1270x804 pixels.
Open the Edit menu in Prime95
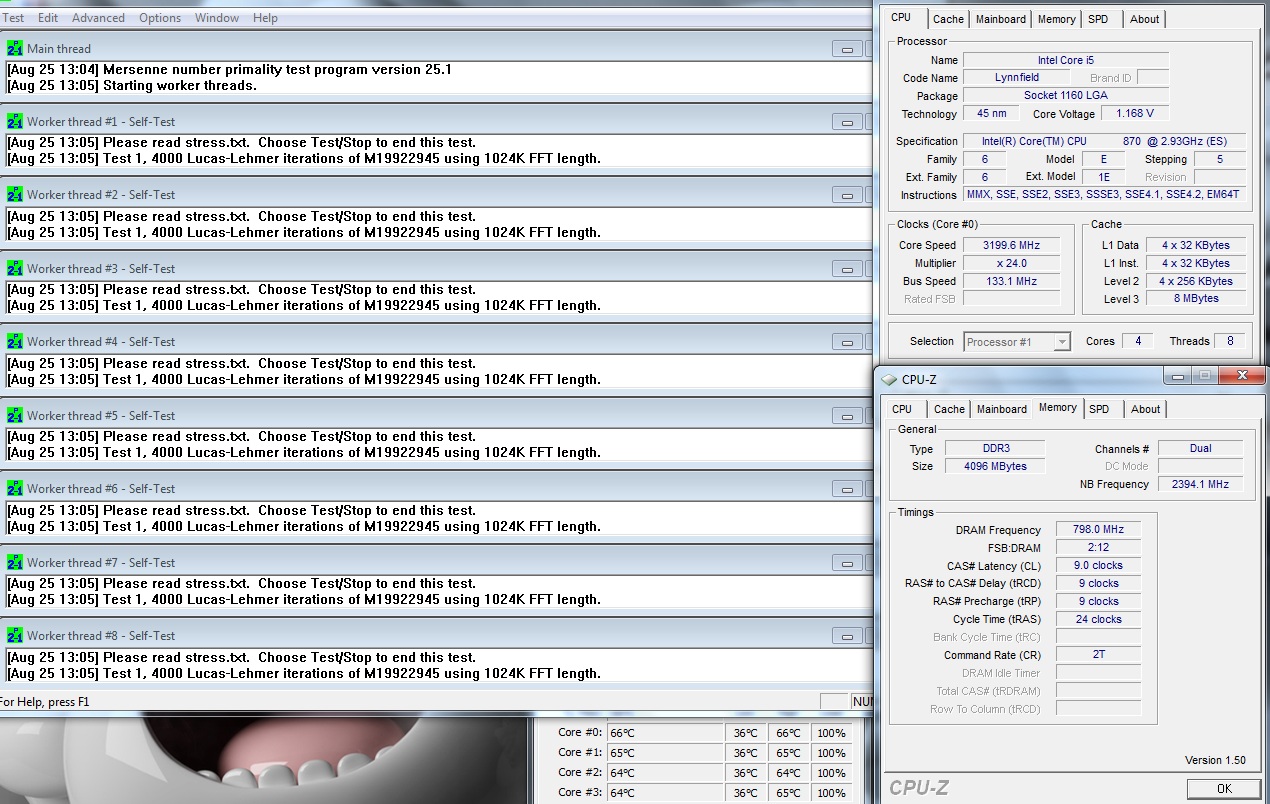[48, 18]
